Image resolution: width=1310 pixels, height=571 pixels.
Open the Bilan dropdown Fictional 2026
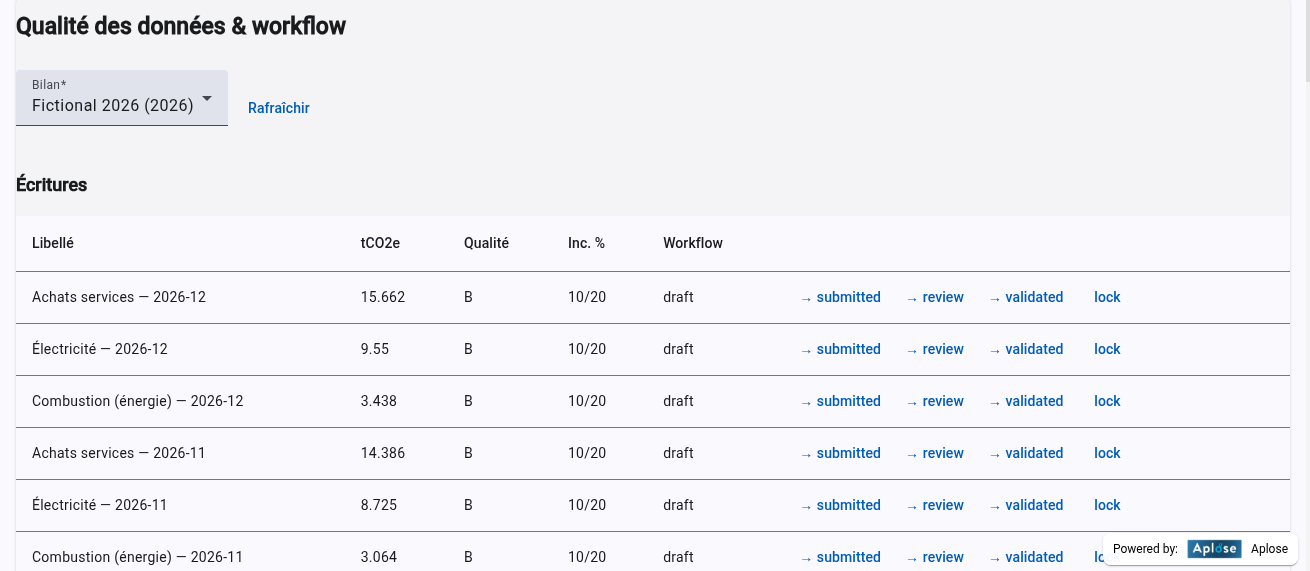pyautogui.click(x=112, y=105)
